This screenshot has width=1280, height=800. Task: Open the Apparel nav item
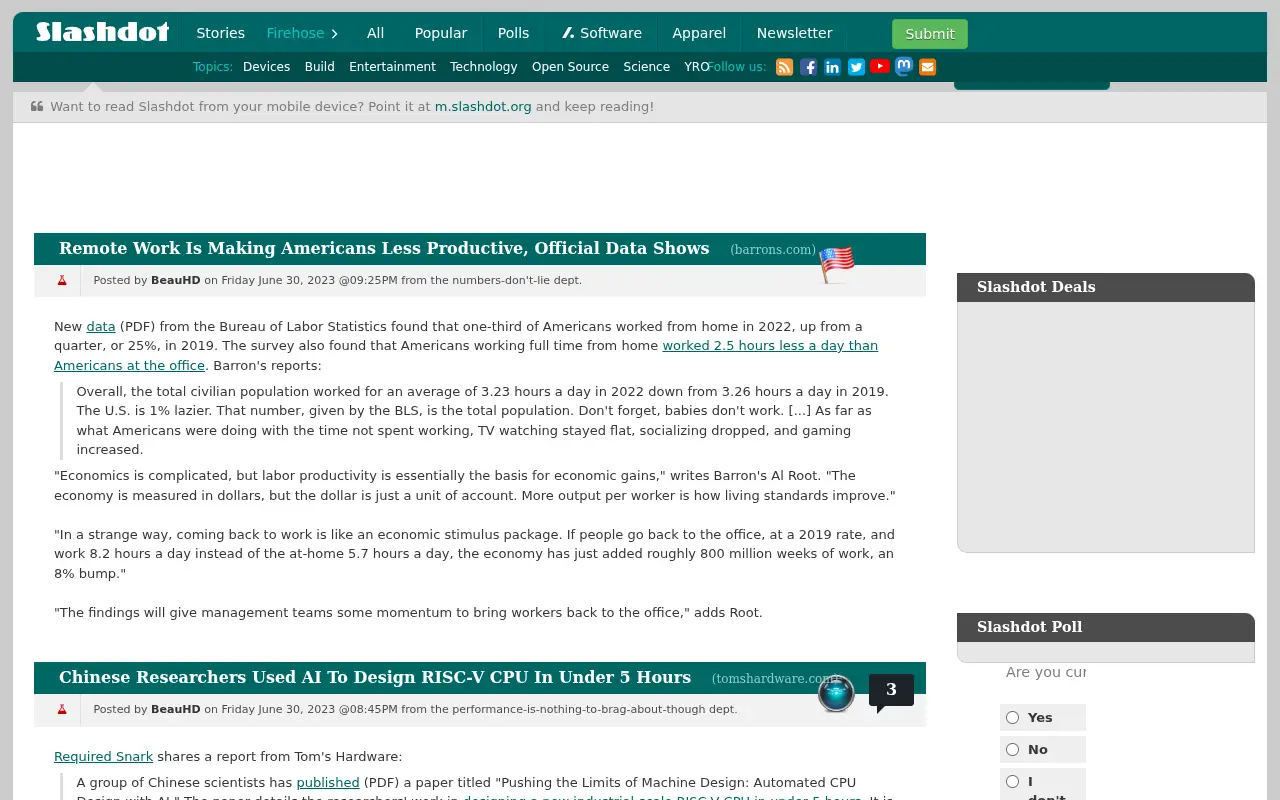(x=699, y=33)
